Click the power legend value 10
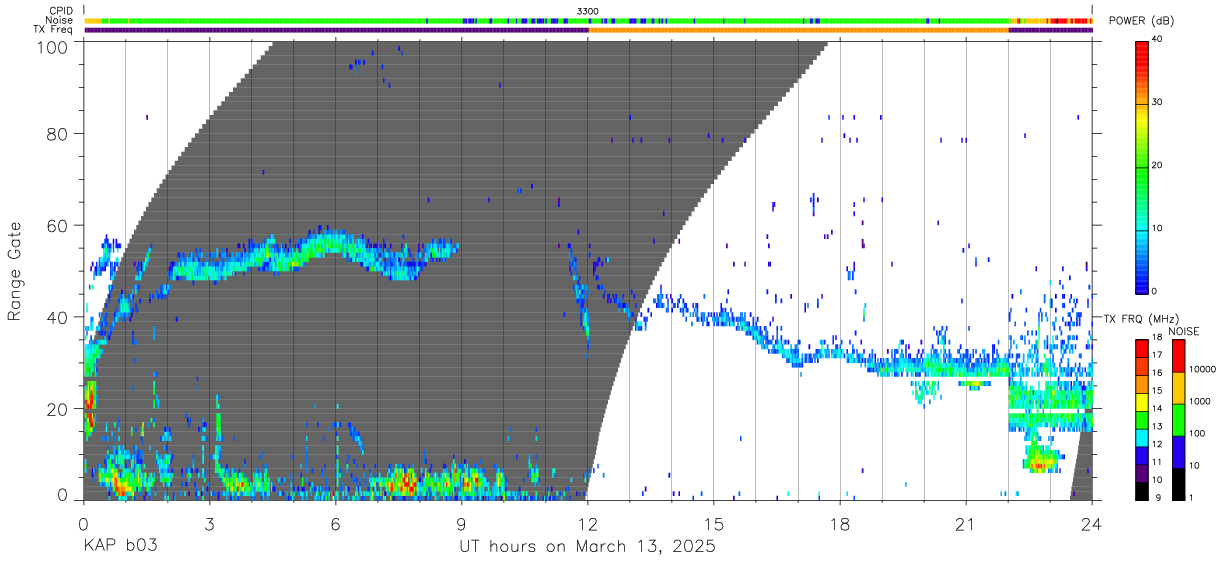1228x567 pixels. pos(1159,228)
